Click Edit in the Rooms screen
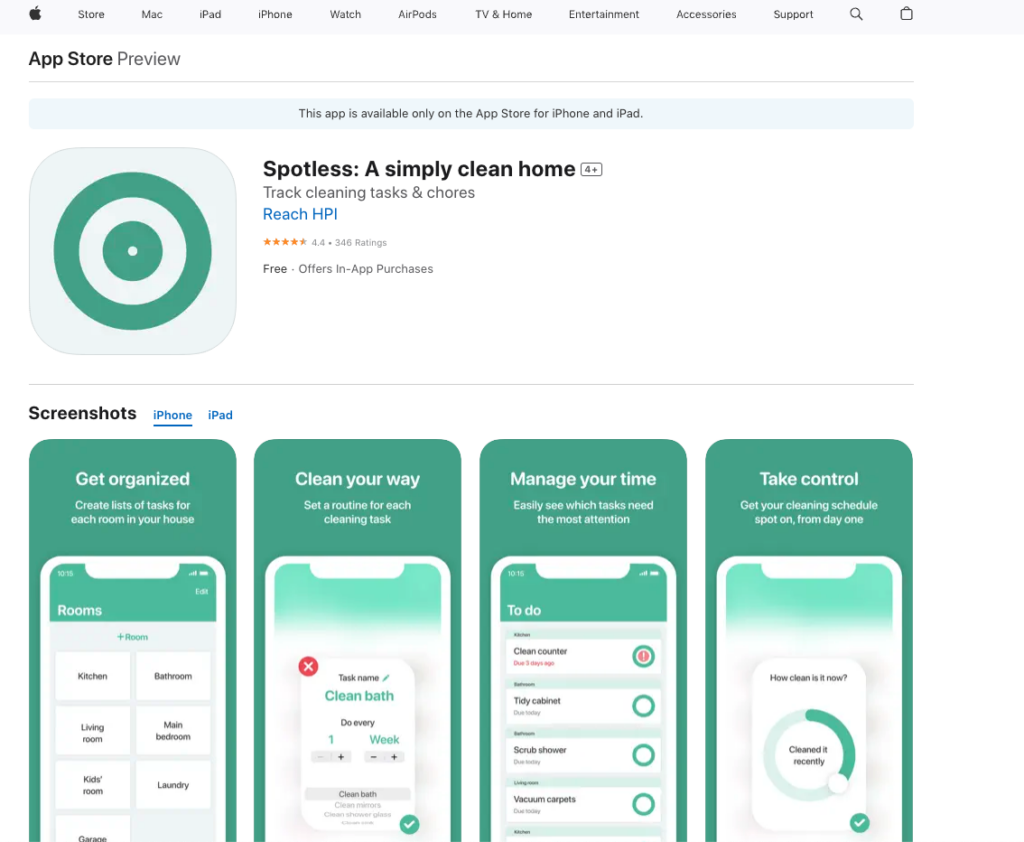Screen dimensions: 1024x842 (202, 592)
